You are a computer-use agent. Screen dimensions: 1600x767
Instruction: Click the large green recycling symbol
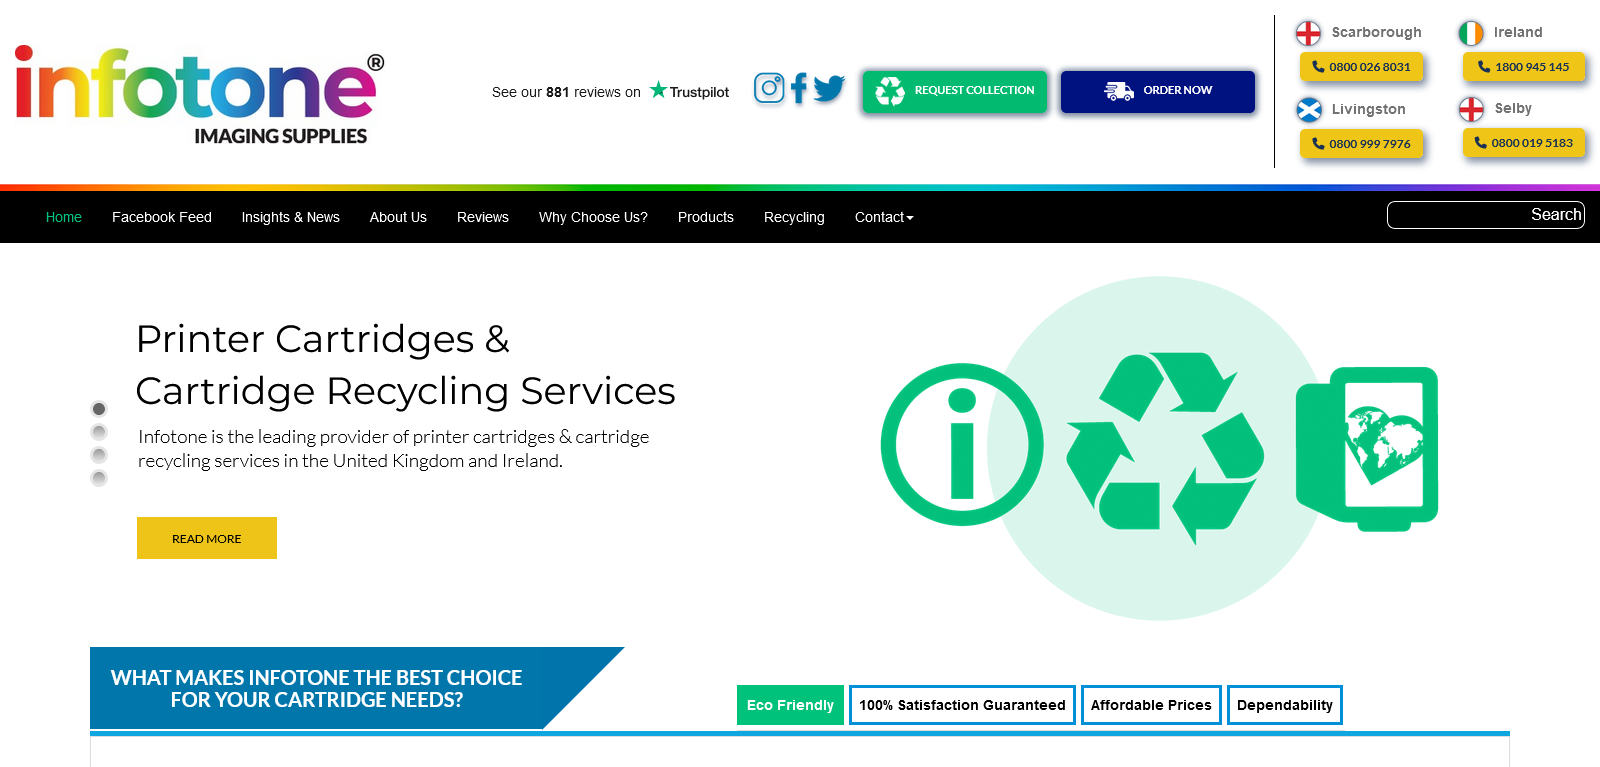[x=1165, y=447]
